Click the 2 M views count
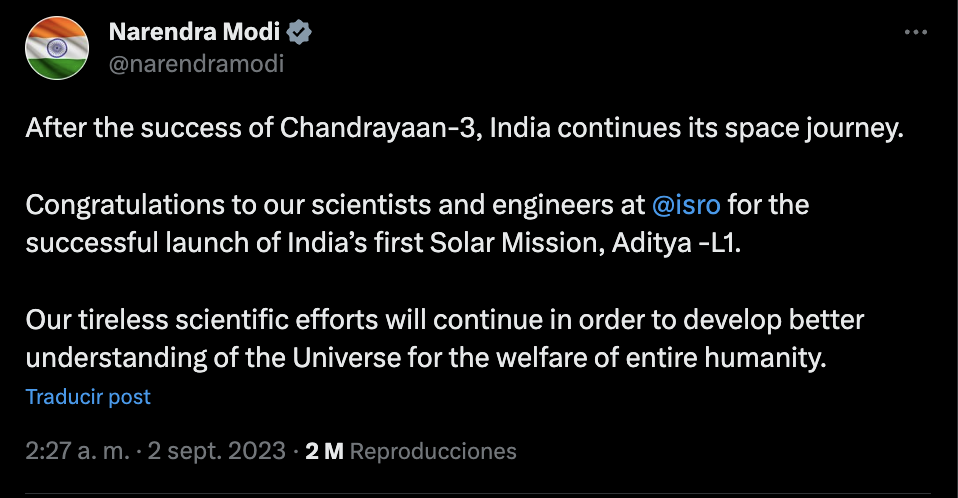The height and width of the screenshot is (498, 958). point(324,451)
